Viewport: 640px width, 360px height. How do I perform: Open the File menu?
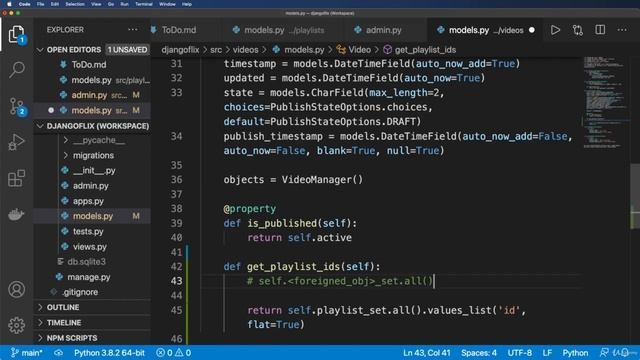tap(40, 4)
